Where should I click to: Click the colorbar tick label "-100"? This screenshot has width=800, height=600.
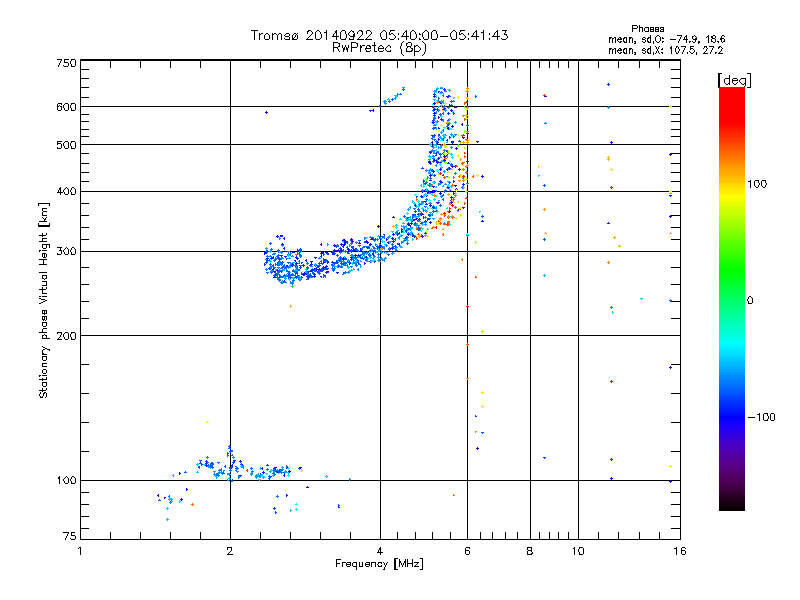(x=761, y=417)
